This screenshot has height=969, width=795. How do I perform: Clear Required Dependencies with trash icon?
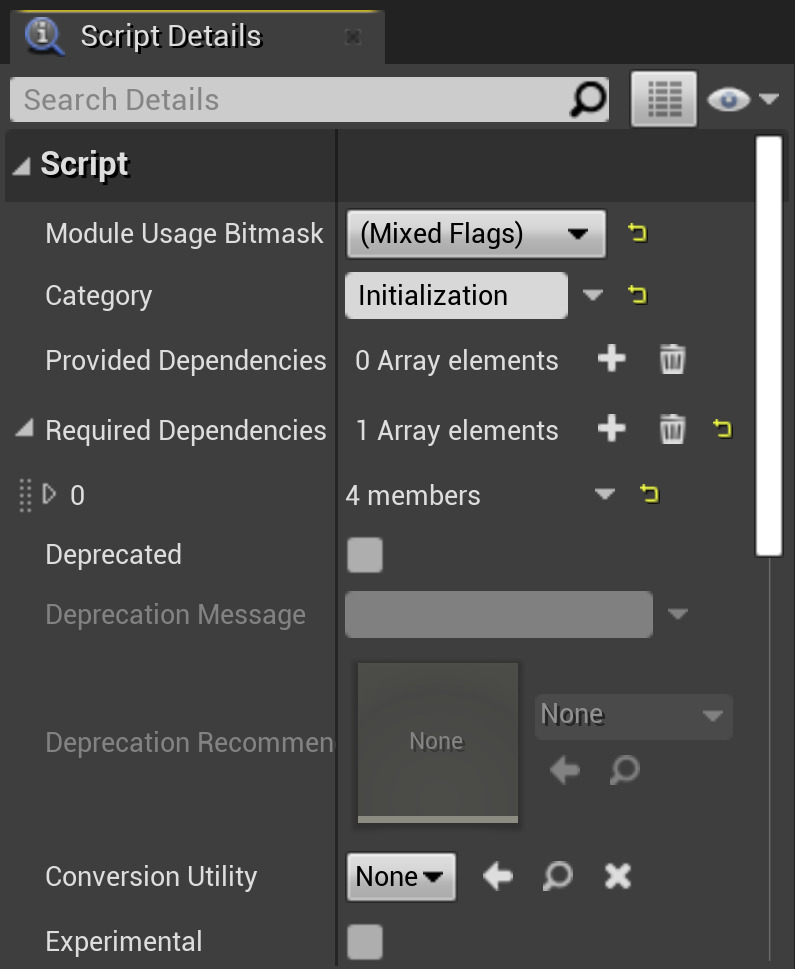click(672, 430)
